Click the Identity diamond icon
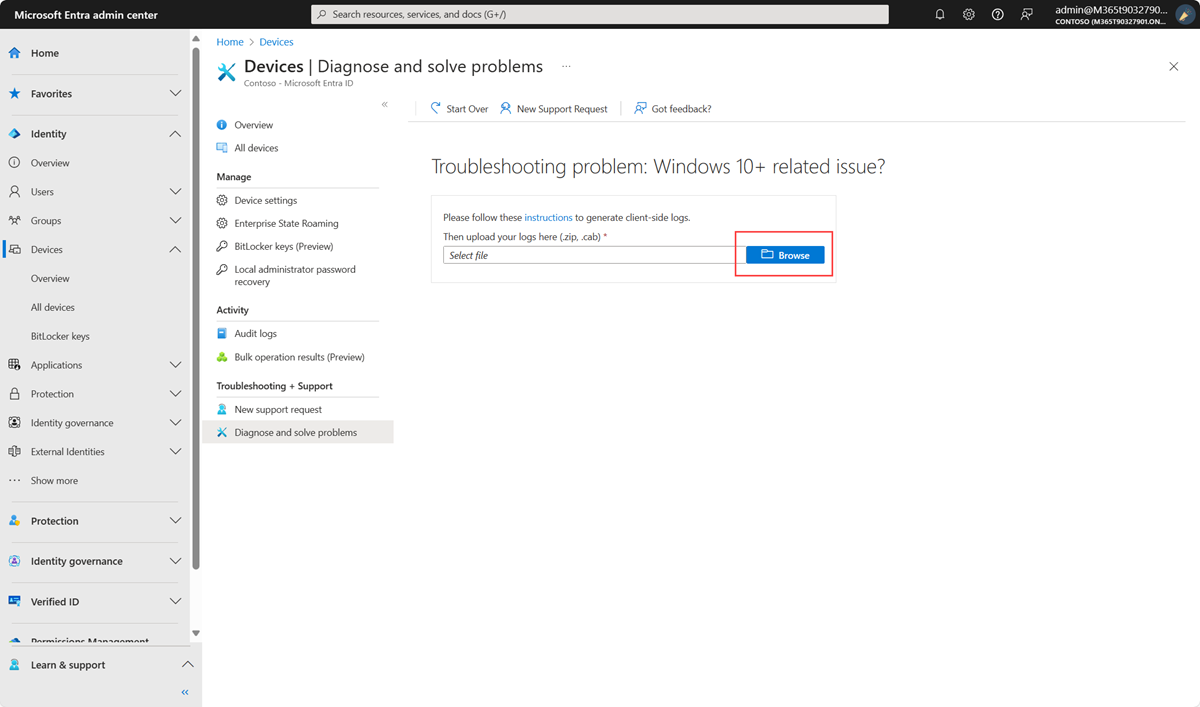Image resolution: width=1200 pixels, height=707 pixels. coord(14,133)
